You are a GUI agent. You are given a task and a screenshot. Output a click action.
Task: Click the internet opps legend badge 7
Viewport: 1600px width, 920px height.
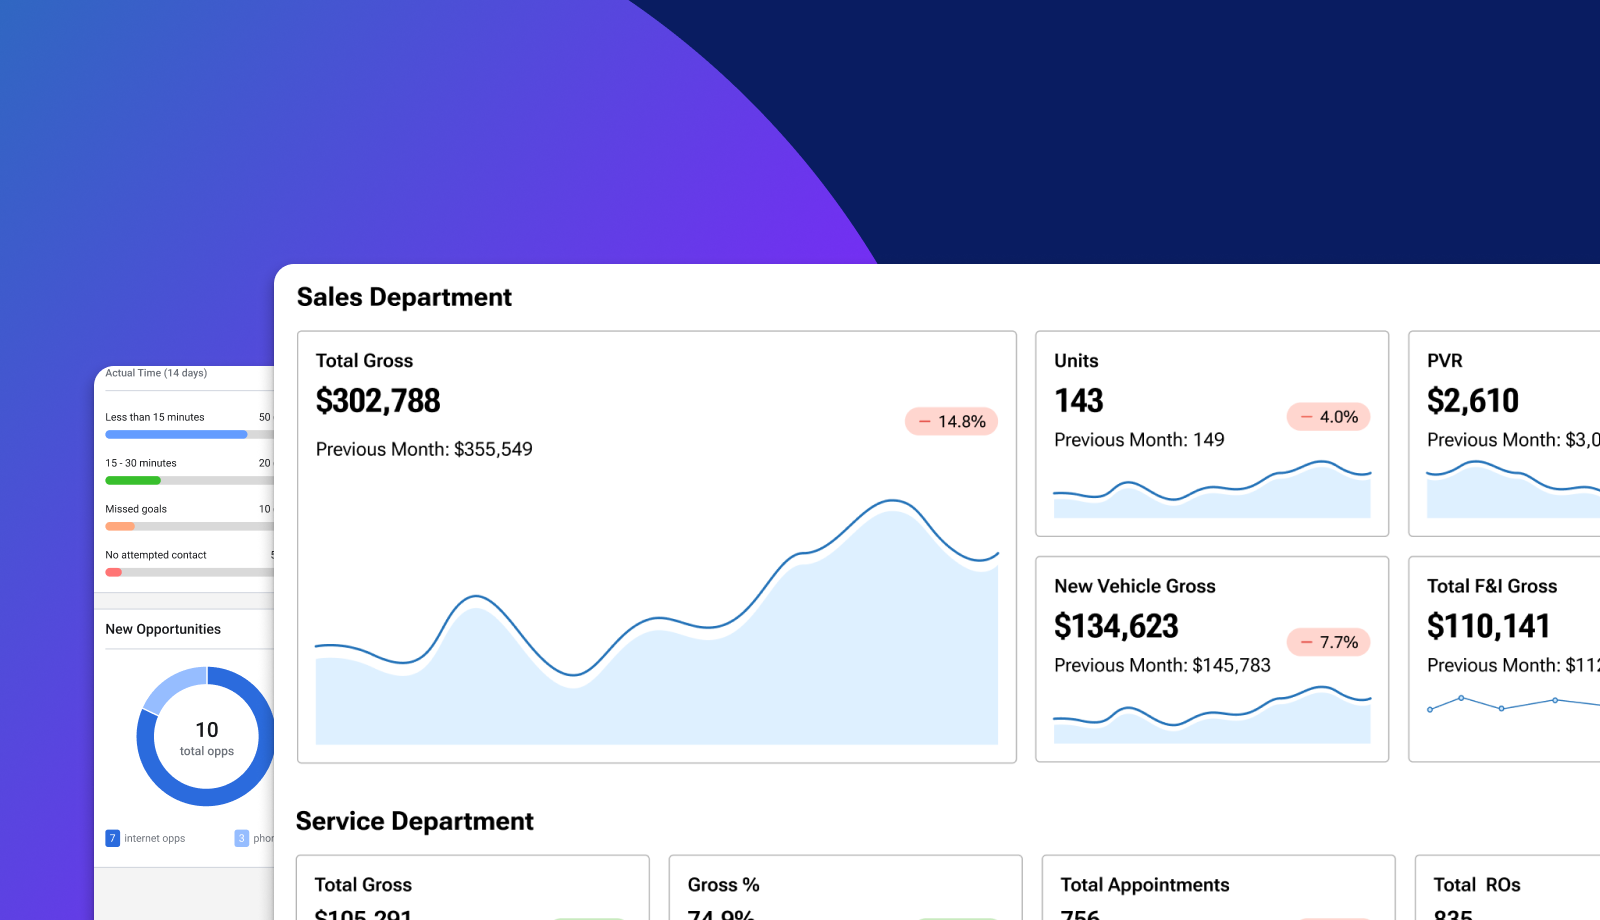point(113,838)
